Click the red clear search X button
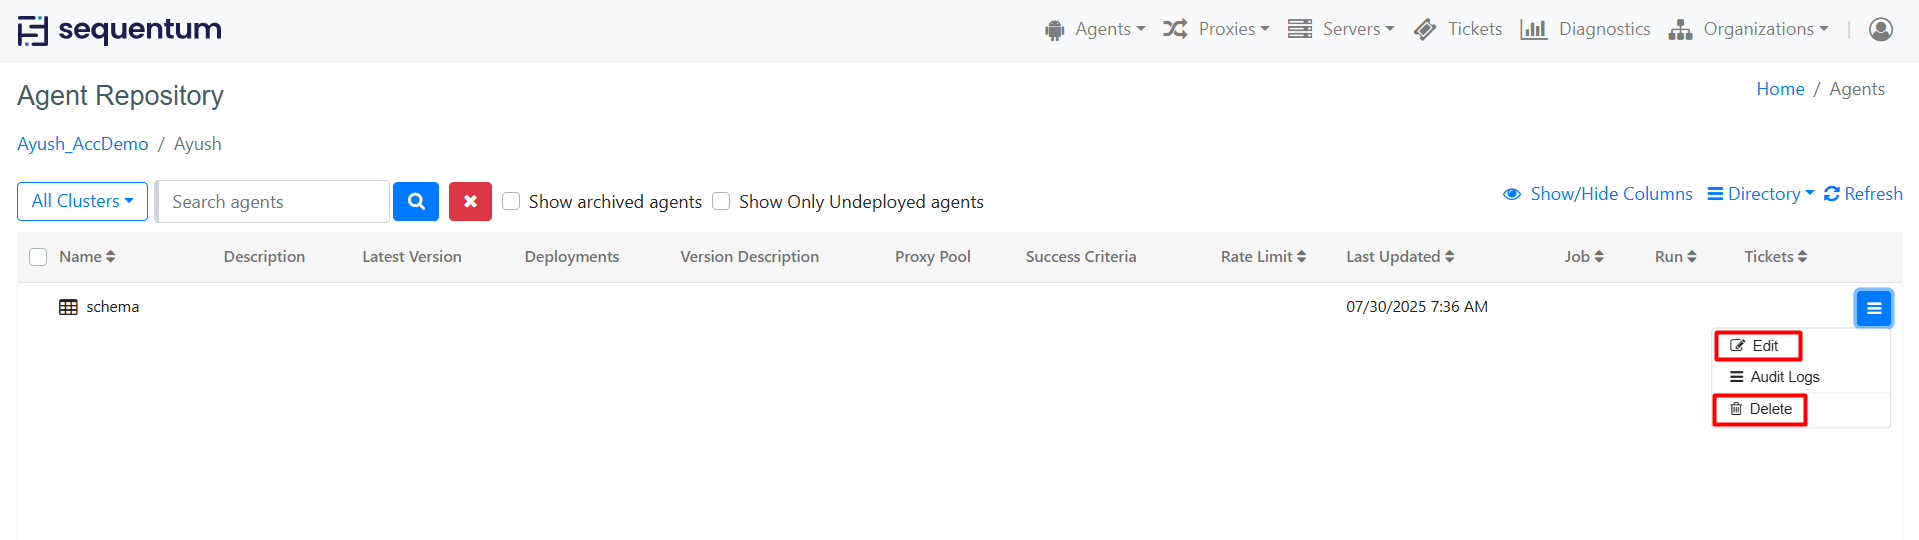The width and height of the screenshot is (1919, 540). [x=470, y=201]
